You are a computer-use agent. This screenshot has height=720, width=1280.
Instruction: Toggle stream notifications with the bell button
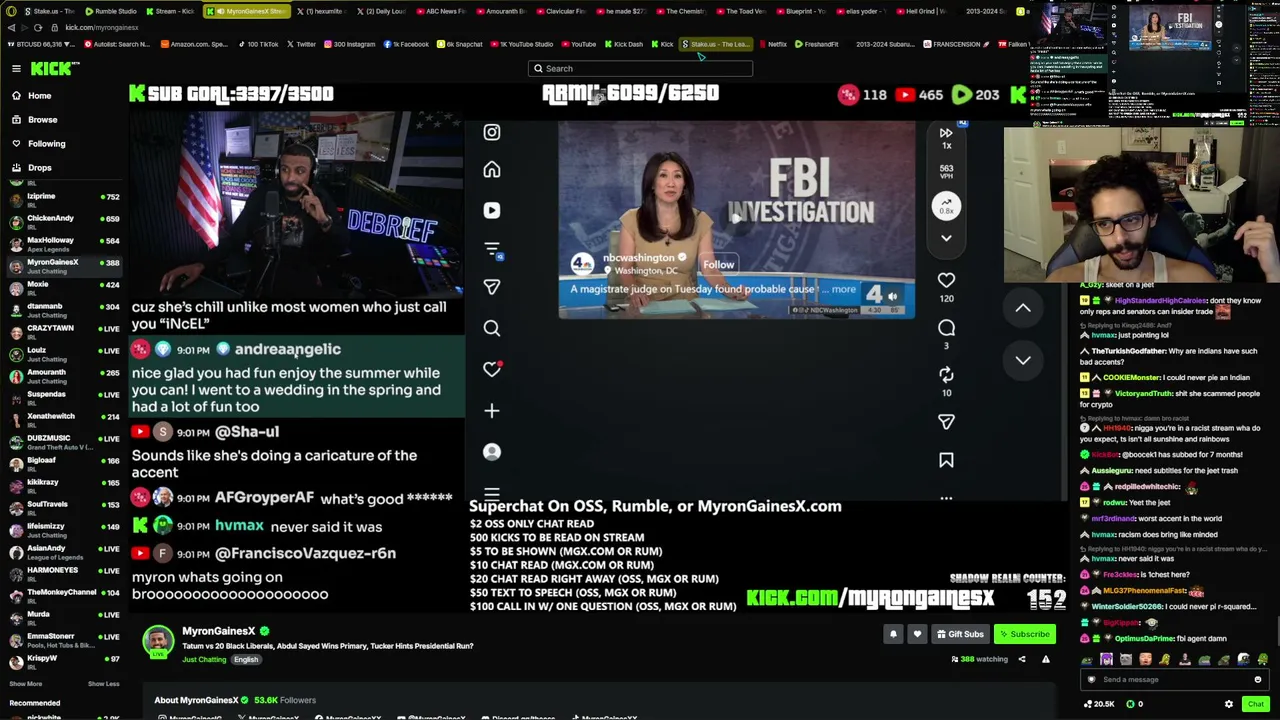893,634
